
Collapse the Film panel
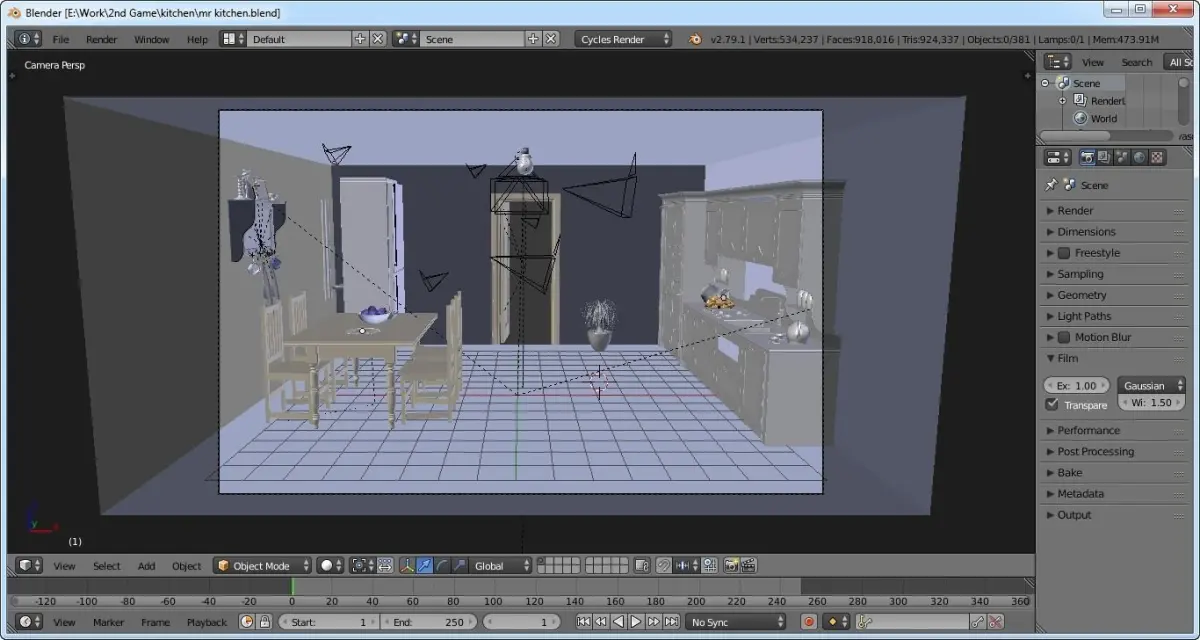coord(1062,358)
